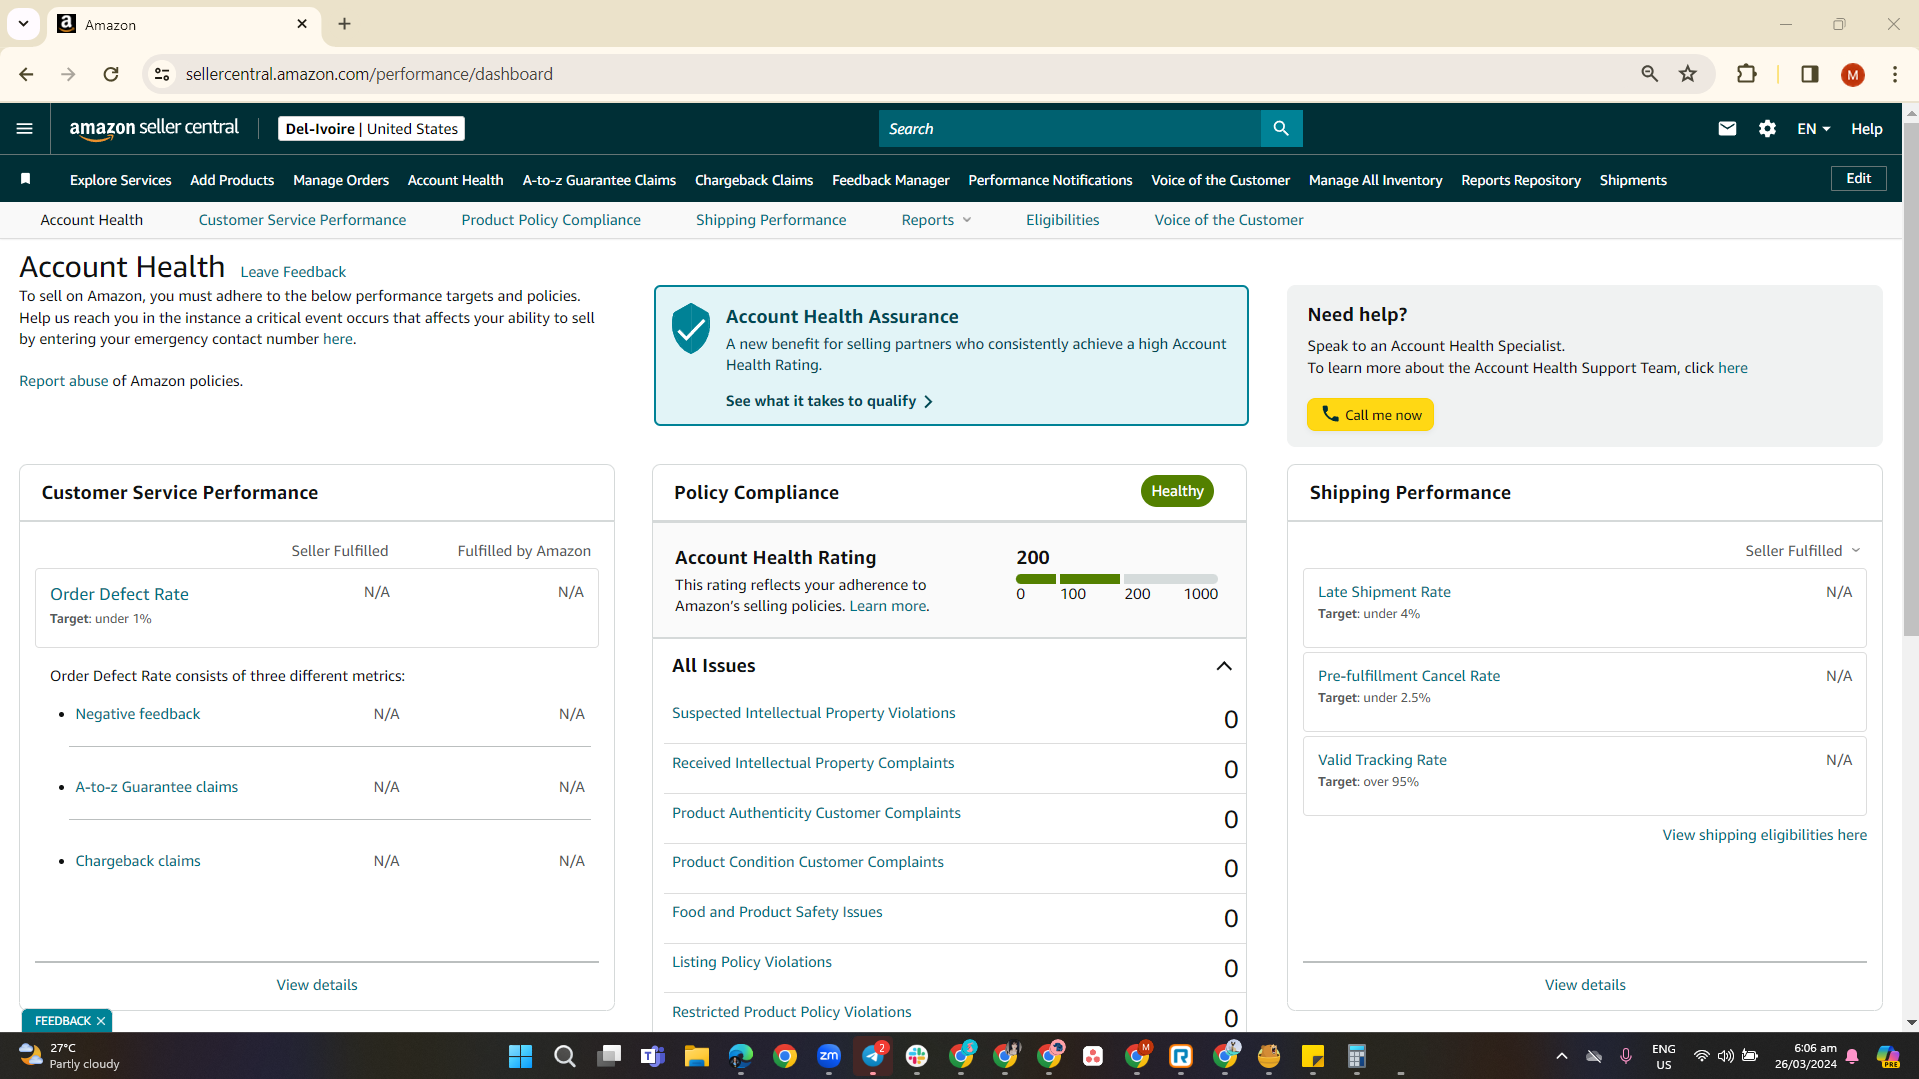Click the browser zoom magnifier icon in address bar
Image resolution: width=1919 pixels, height=1079 pixels.
click(1649, 74)
